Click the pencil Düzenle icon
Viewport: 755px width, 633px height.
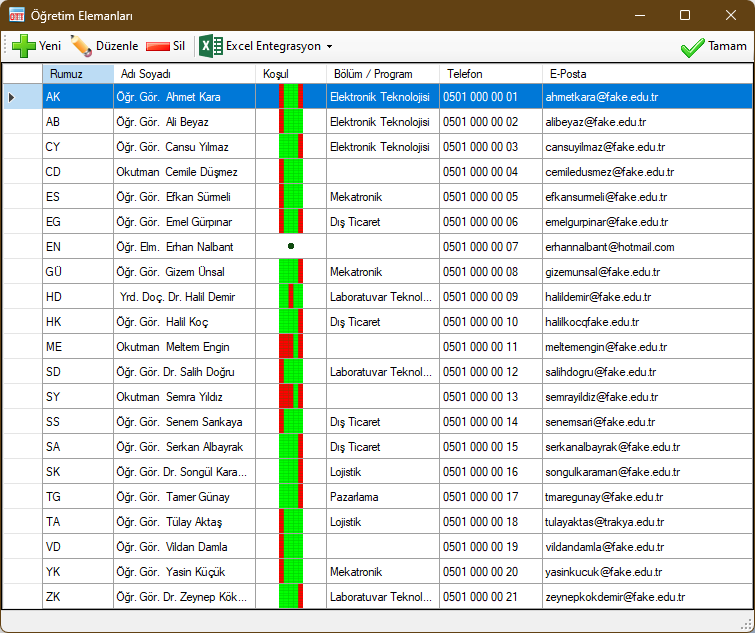(x=81, y=46)
